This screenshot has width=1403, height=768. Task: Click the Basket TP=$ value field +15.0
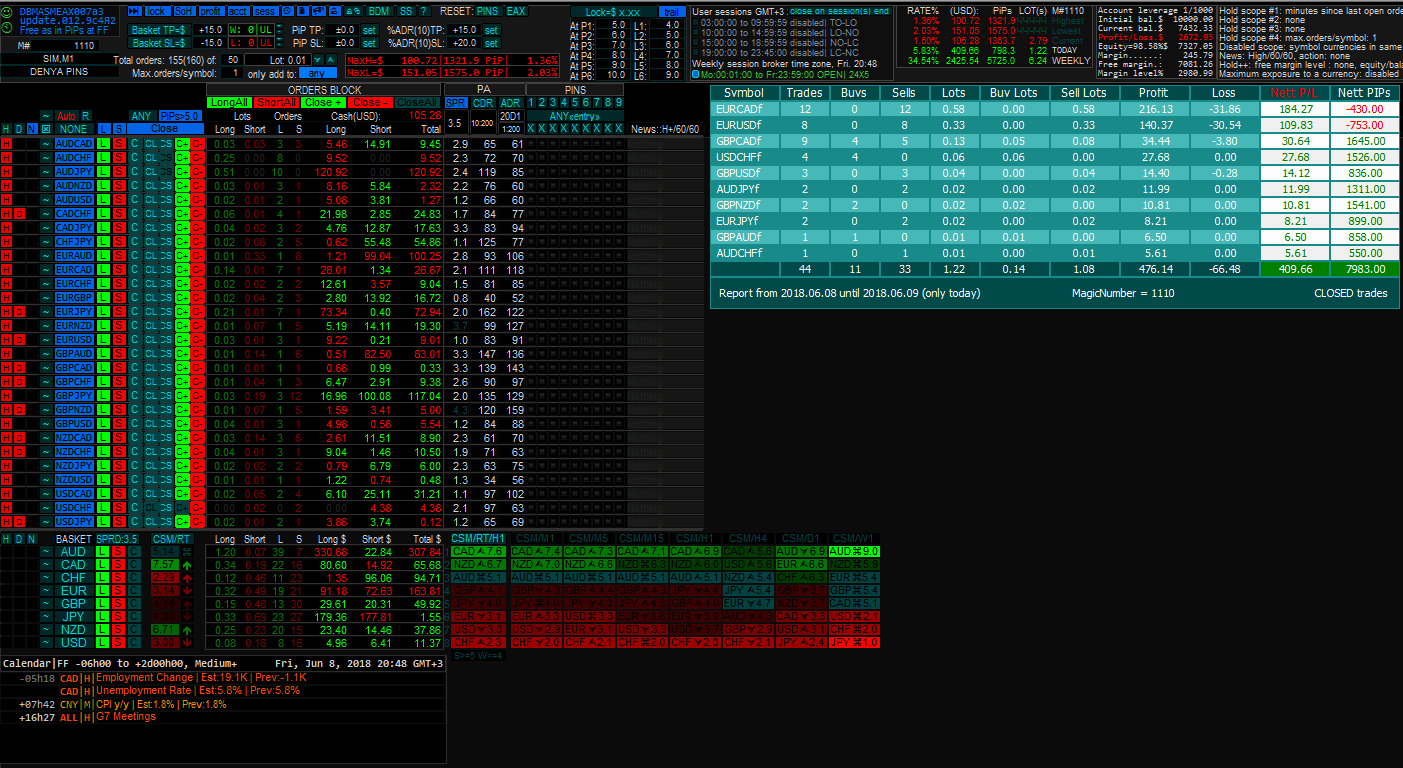(x=210, y=30)
